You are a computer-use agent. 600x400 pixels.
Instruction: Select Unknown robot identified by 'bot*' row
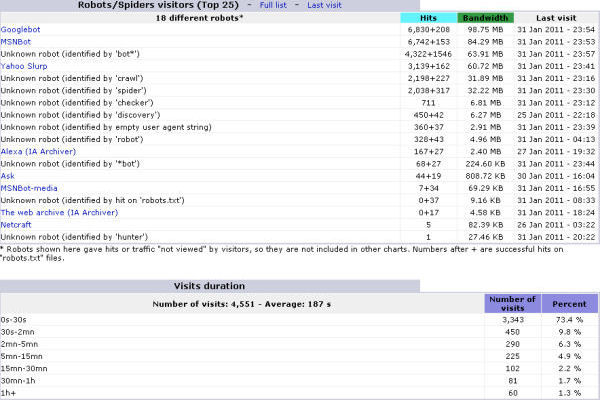click(299, 54)
